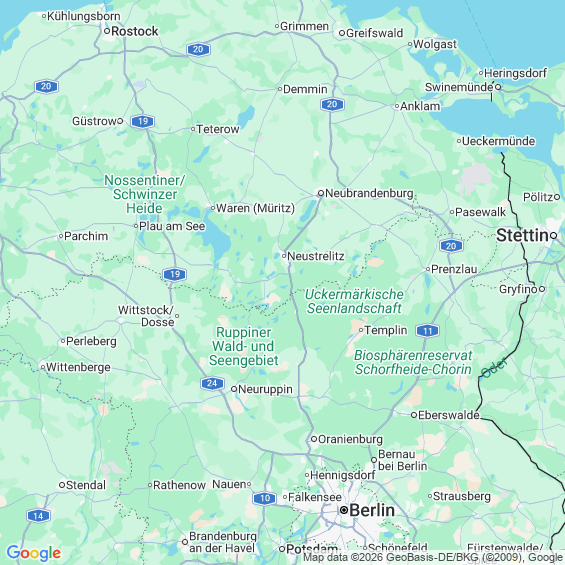The width and height of the screenshot is (565, 565).
Task: Click the A19 shield near Güstrow
Action: [x=143, y=121]
